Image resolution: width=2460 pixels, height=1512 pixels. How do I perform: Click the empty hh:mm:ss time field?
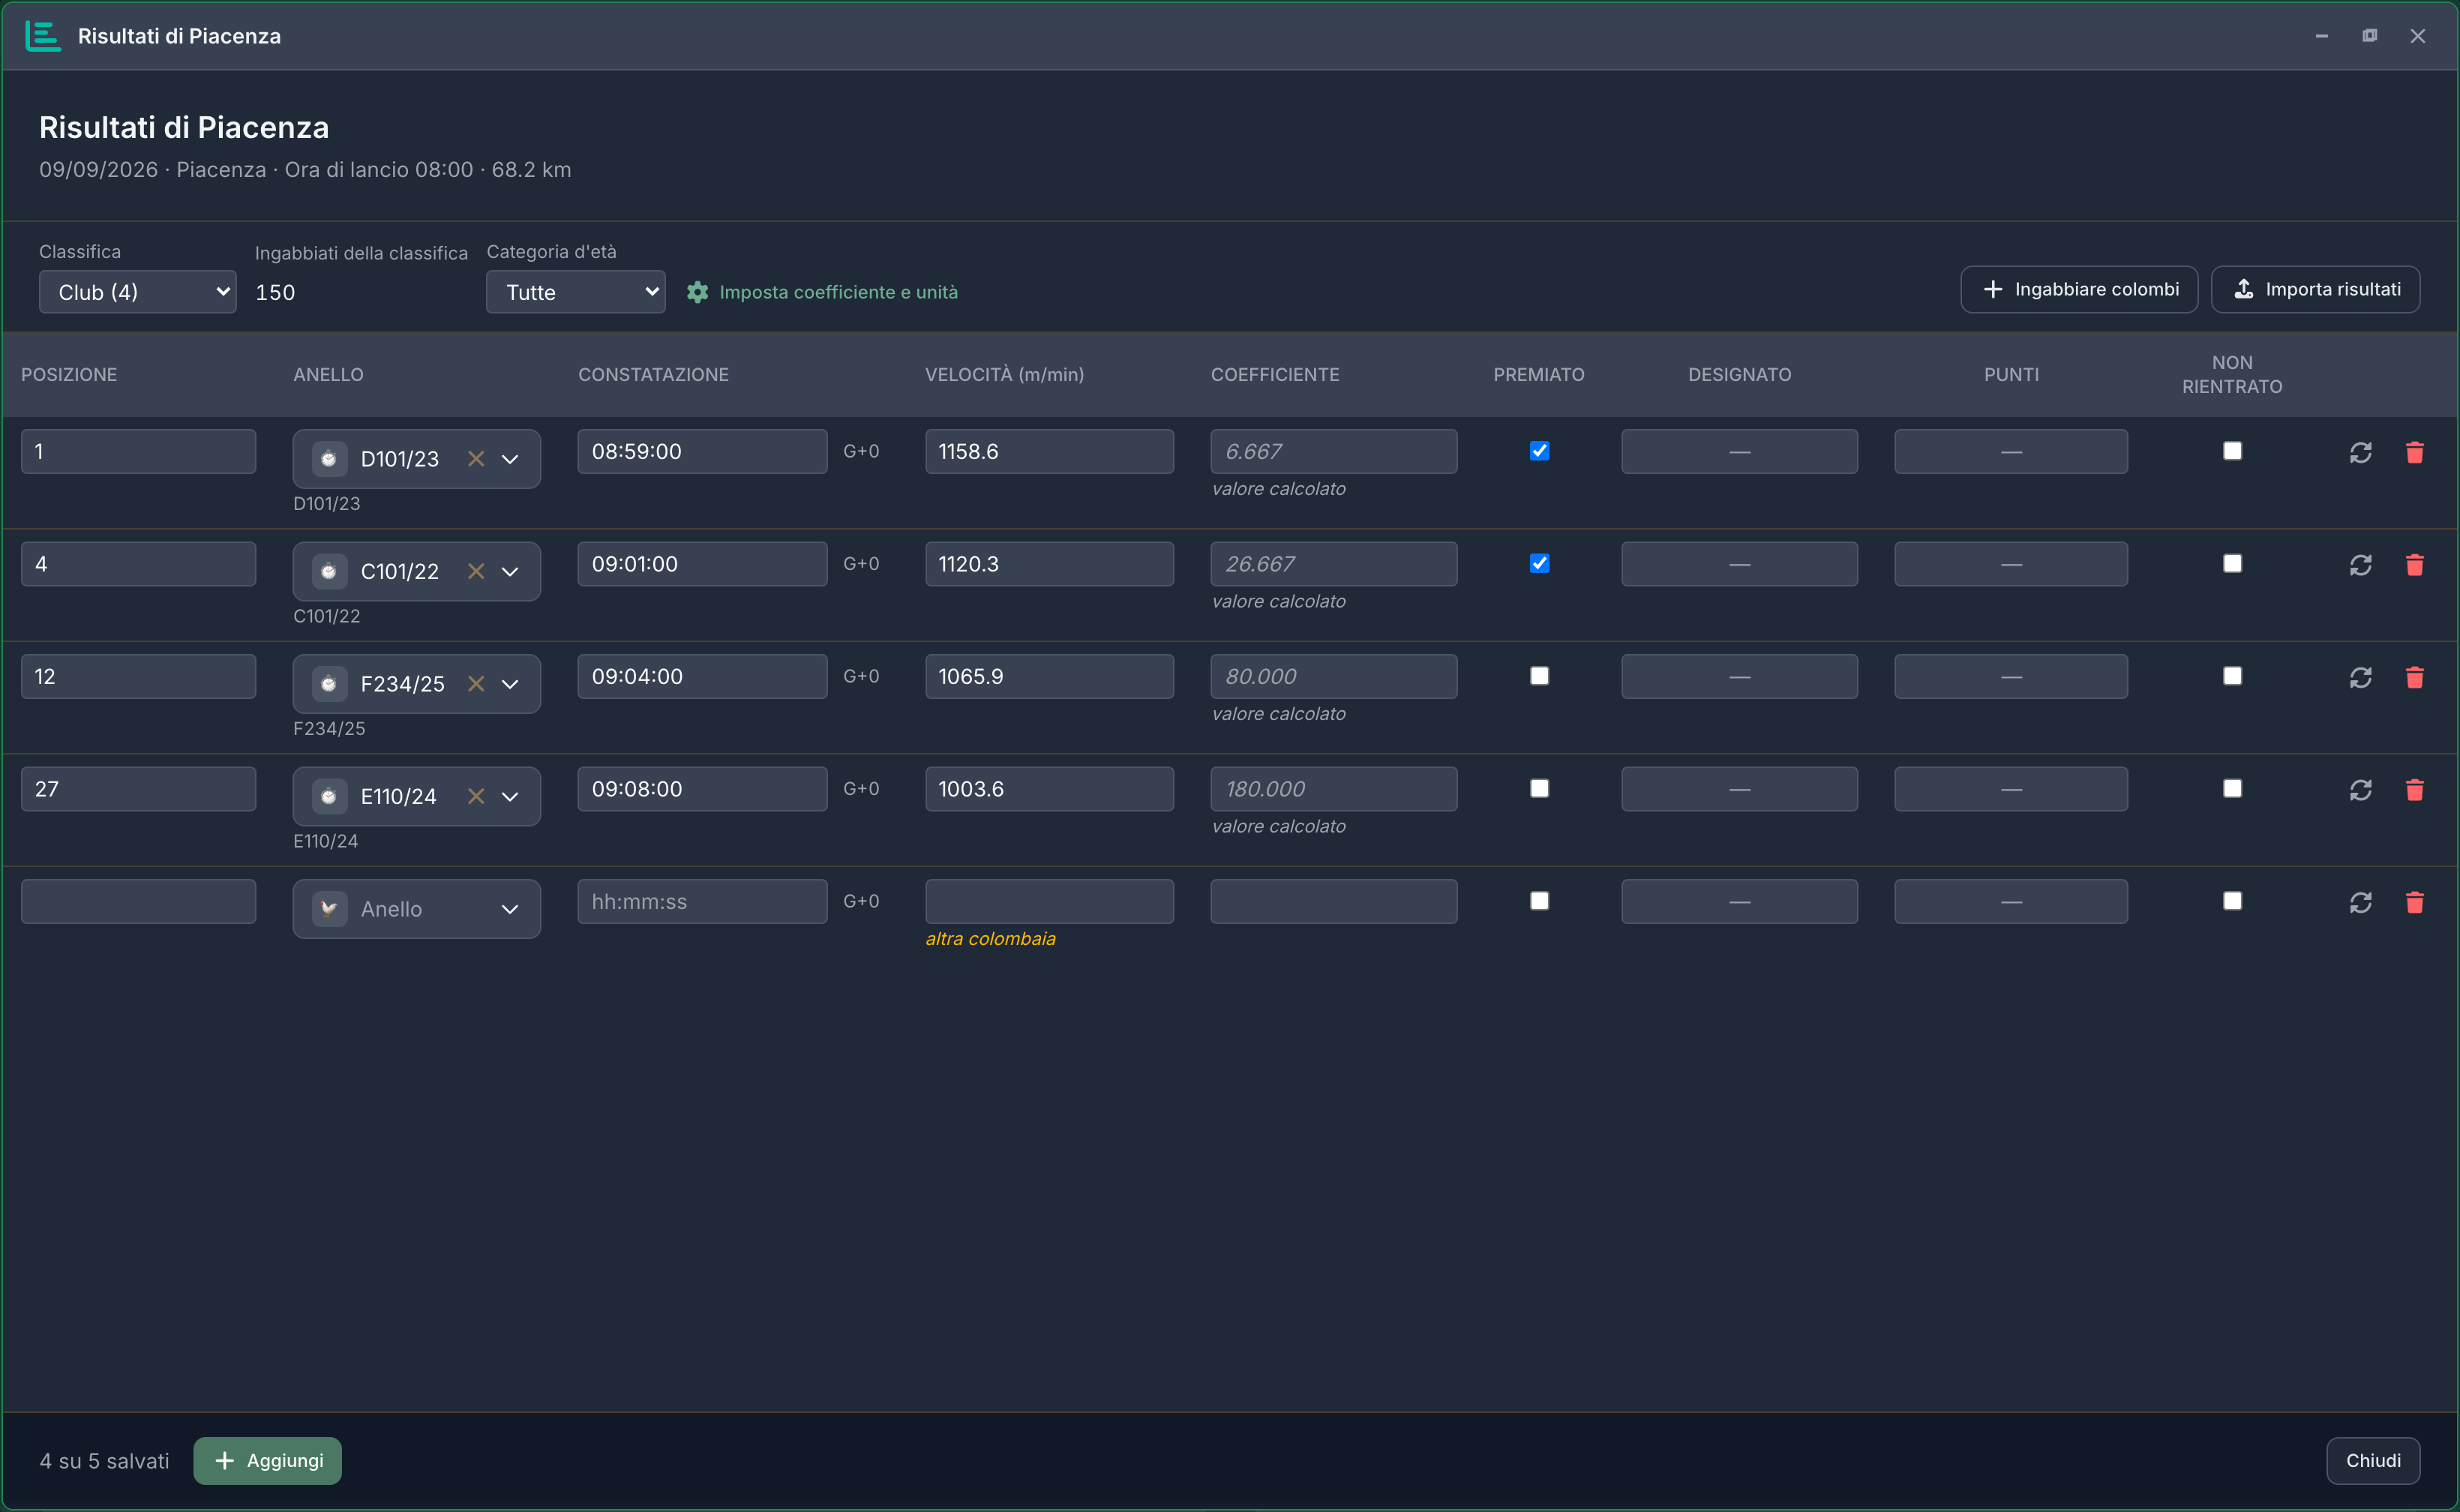702,901
